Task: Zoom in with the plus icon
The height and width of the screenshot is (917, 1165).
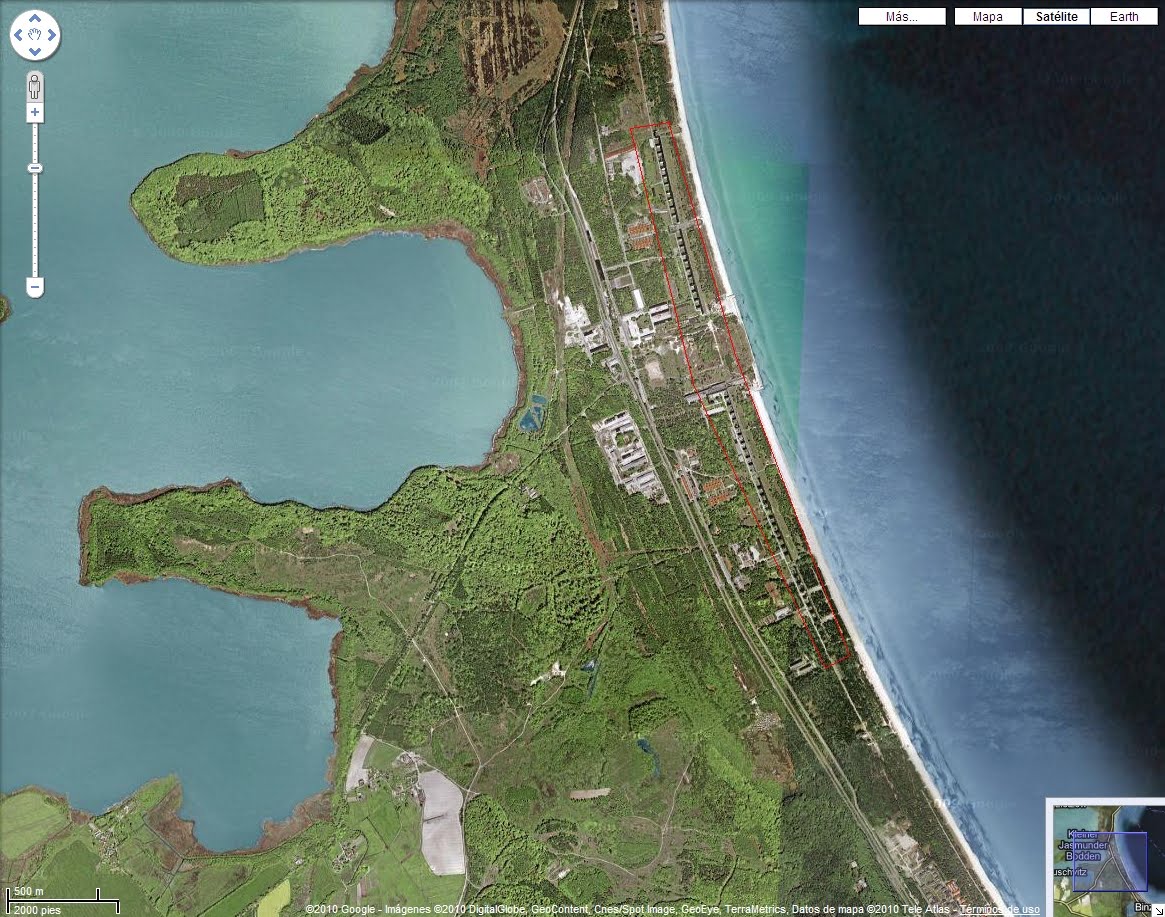Action: (34, 112)
